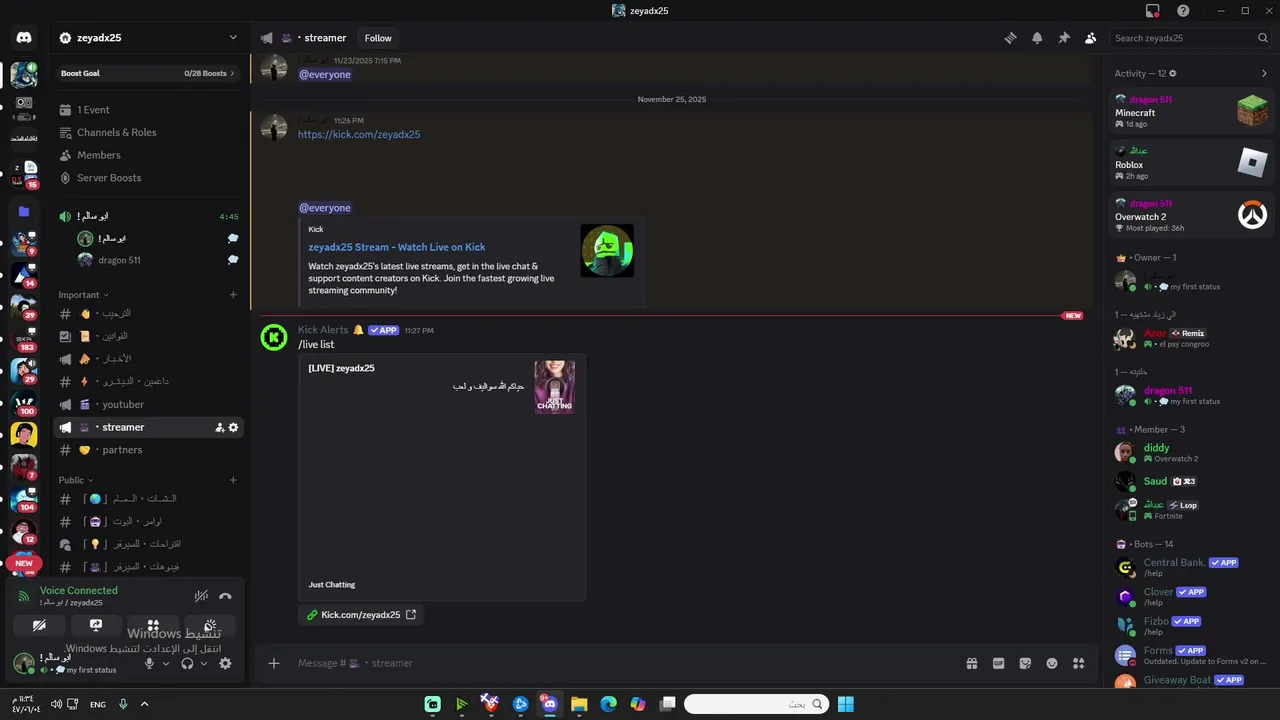This screenshot has width=1280, height=720.
Task: Toggle noise suppression icon in voice panel
Action: click(x=201, y=596)
